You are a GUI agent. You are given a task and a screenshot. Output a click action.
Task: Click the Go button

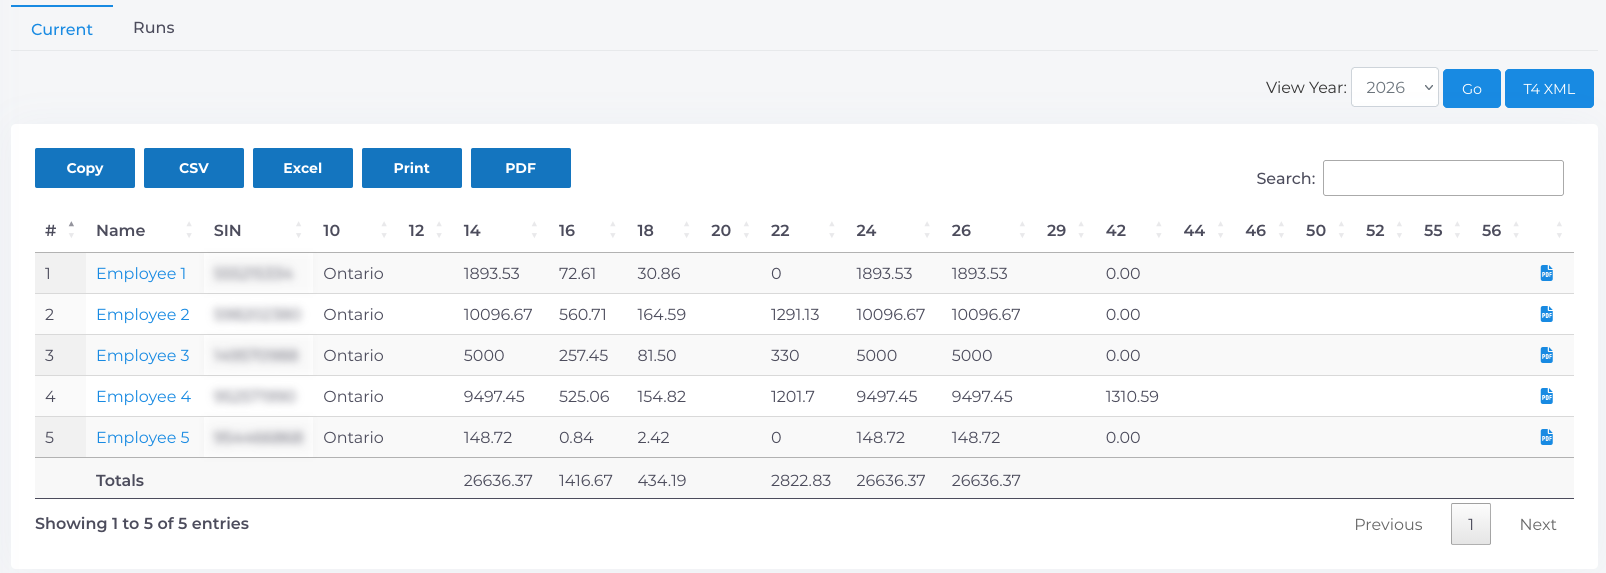pyautogui.click(x=1471, y=89)
